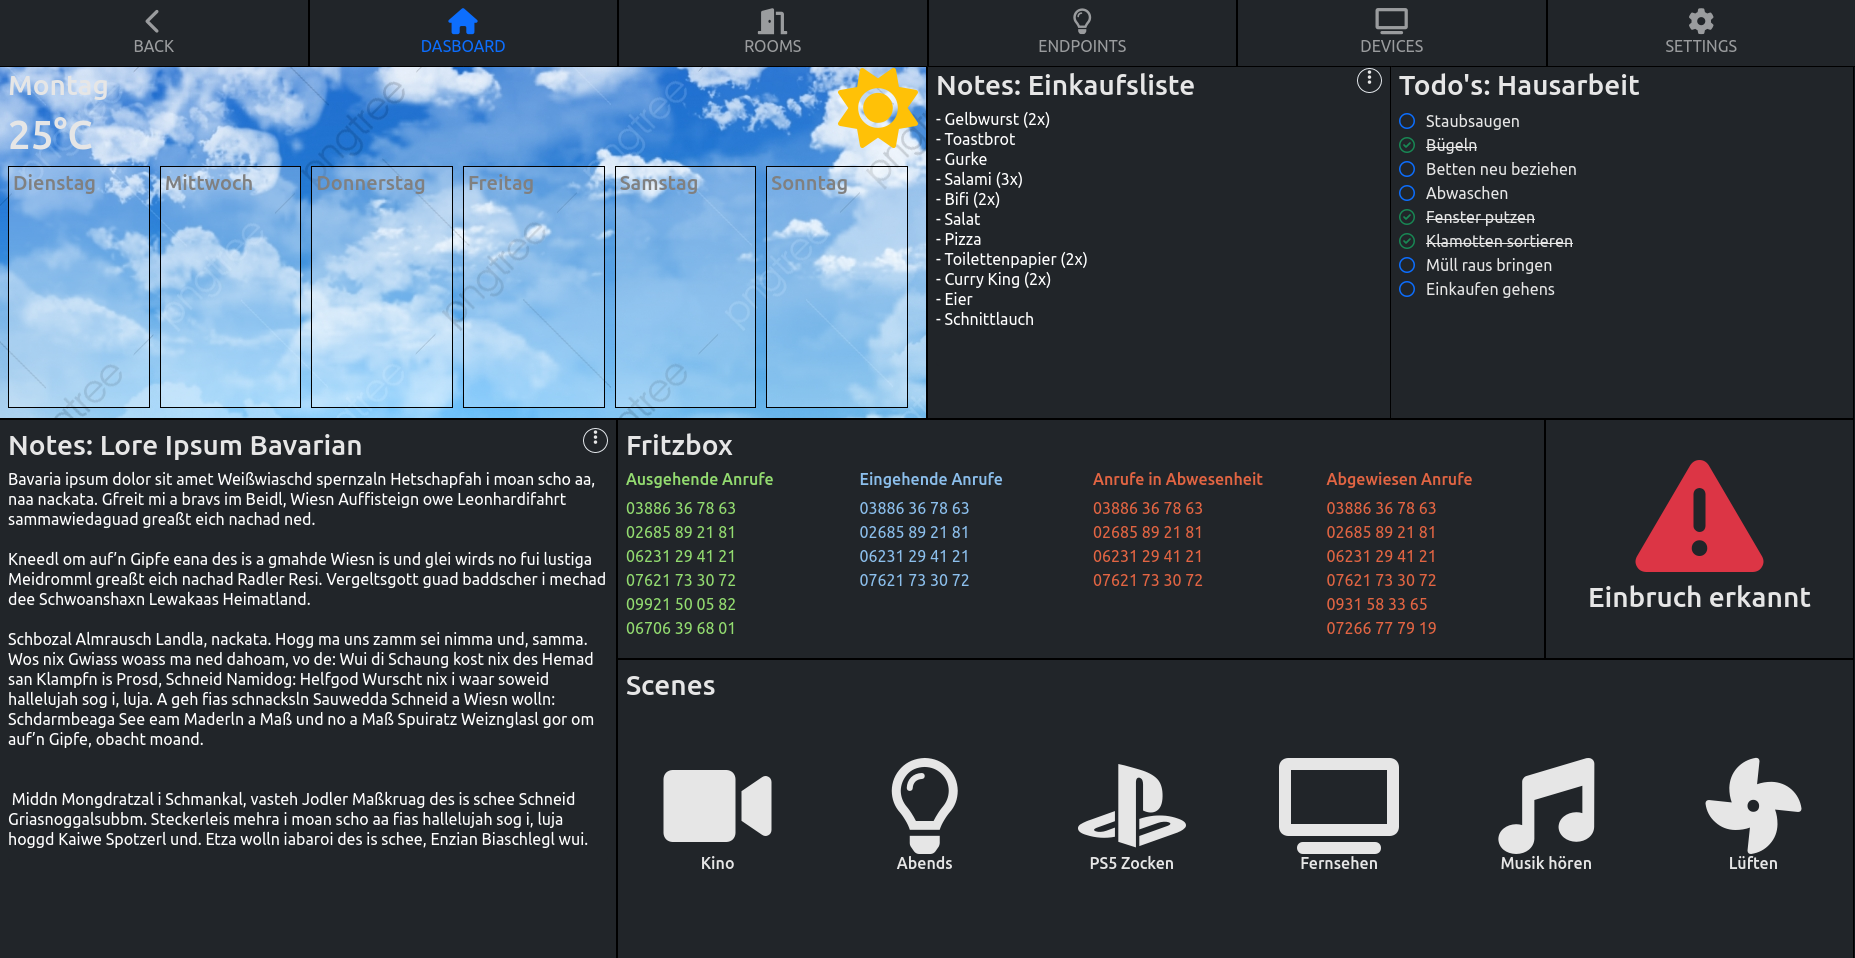Select outgoing call 06706 39 68 01
1855x958 pixels.
click(x=681, y=628)
